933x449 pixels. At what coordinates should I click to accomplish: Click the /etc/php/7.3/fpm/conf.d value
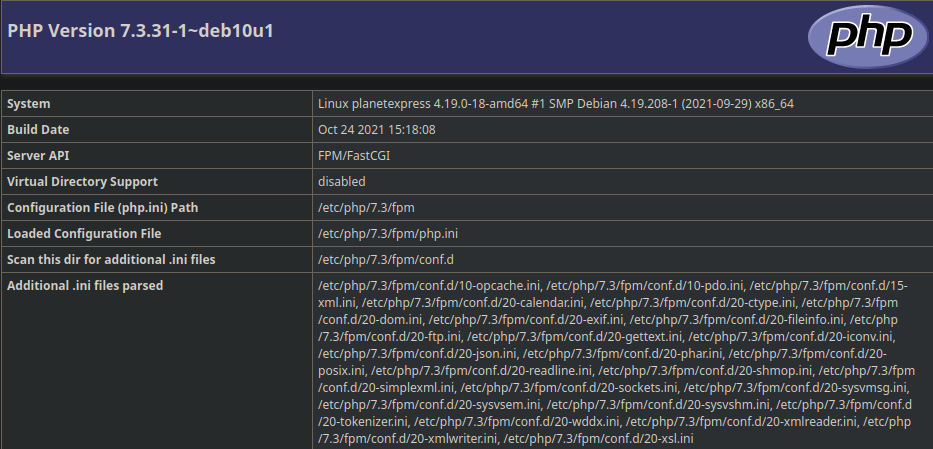coord(386,260)
